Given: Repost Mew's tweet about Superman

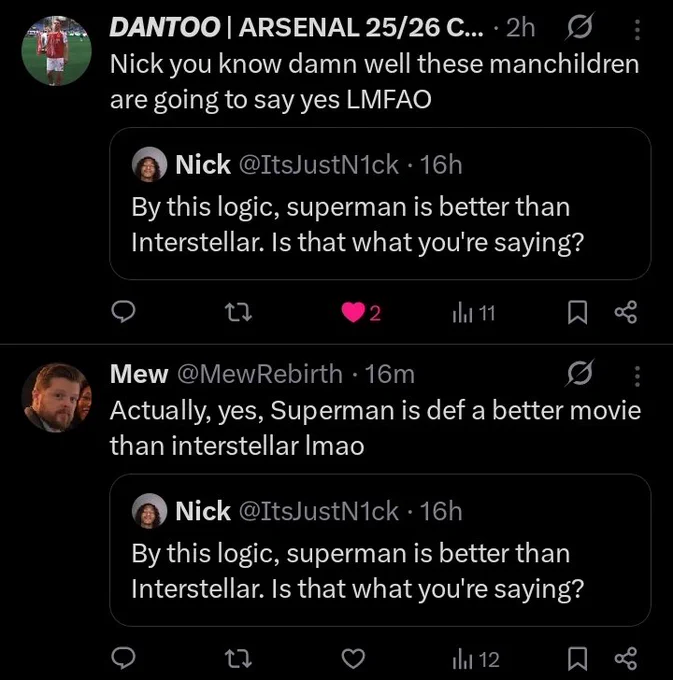Looking at the screenshot, I should point(238,658).
